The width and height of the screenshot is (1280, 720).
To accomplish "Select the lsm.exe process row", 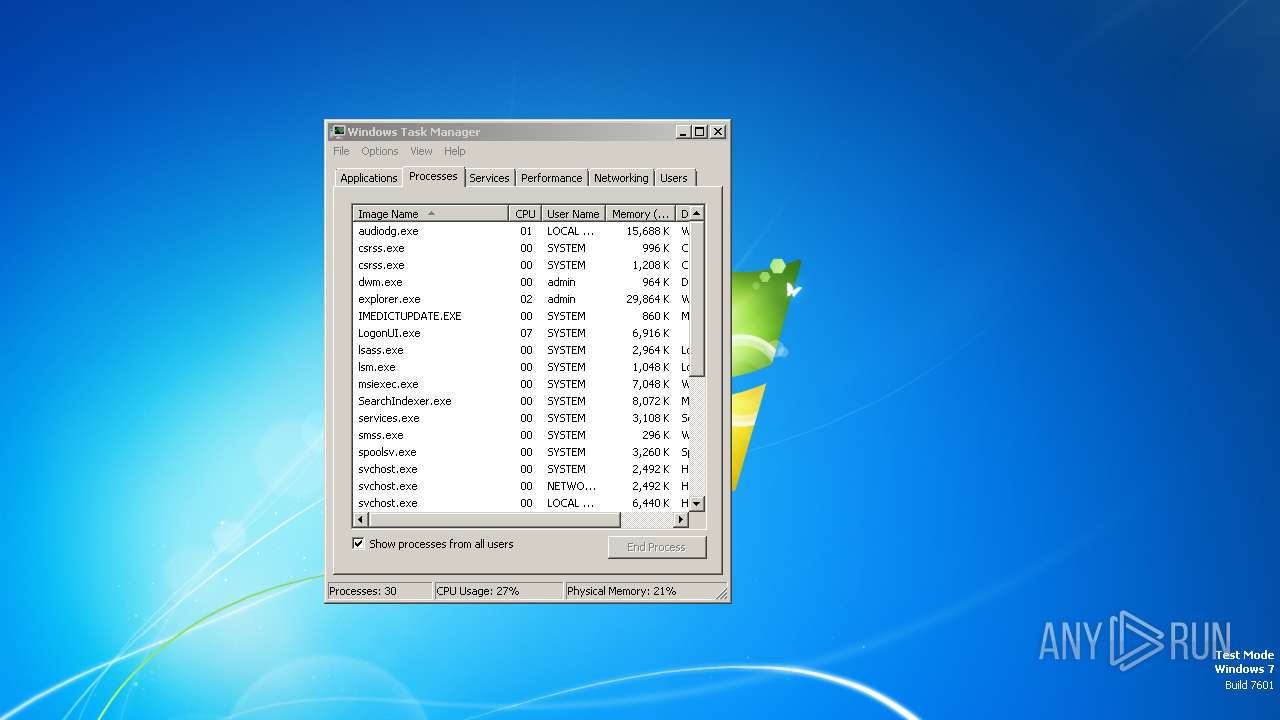I will (x=521, y=367).
